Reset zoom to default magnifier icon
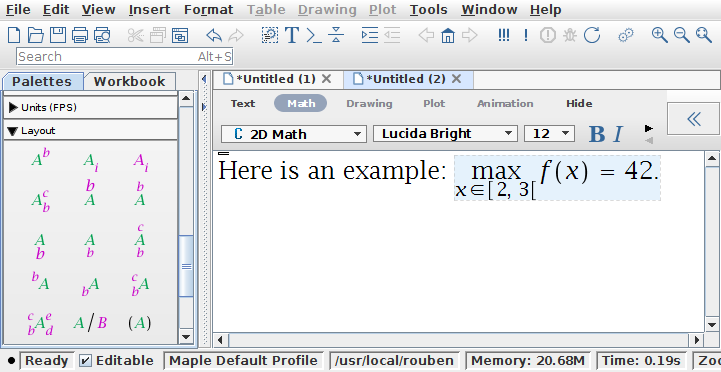 (704, 35)
